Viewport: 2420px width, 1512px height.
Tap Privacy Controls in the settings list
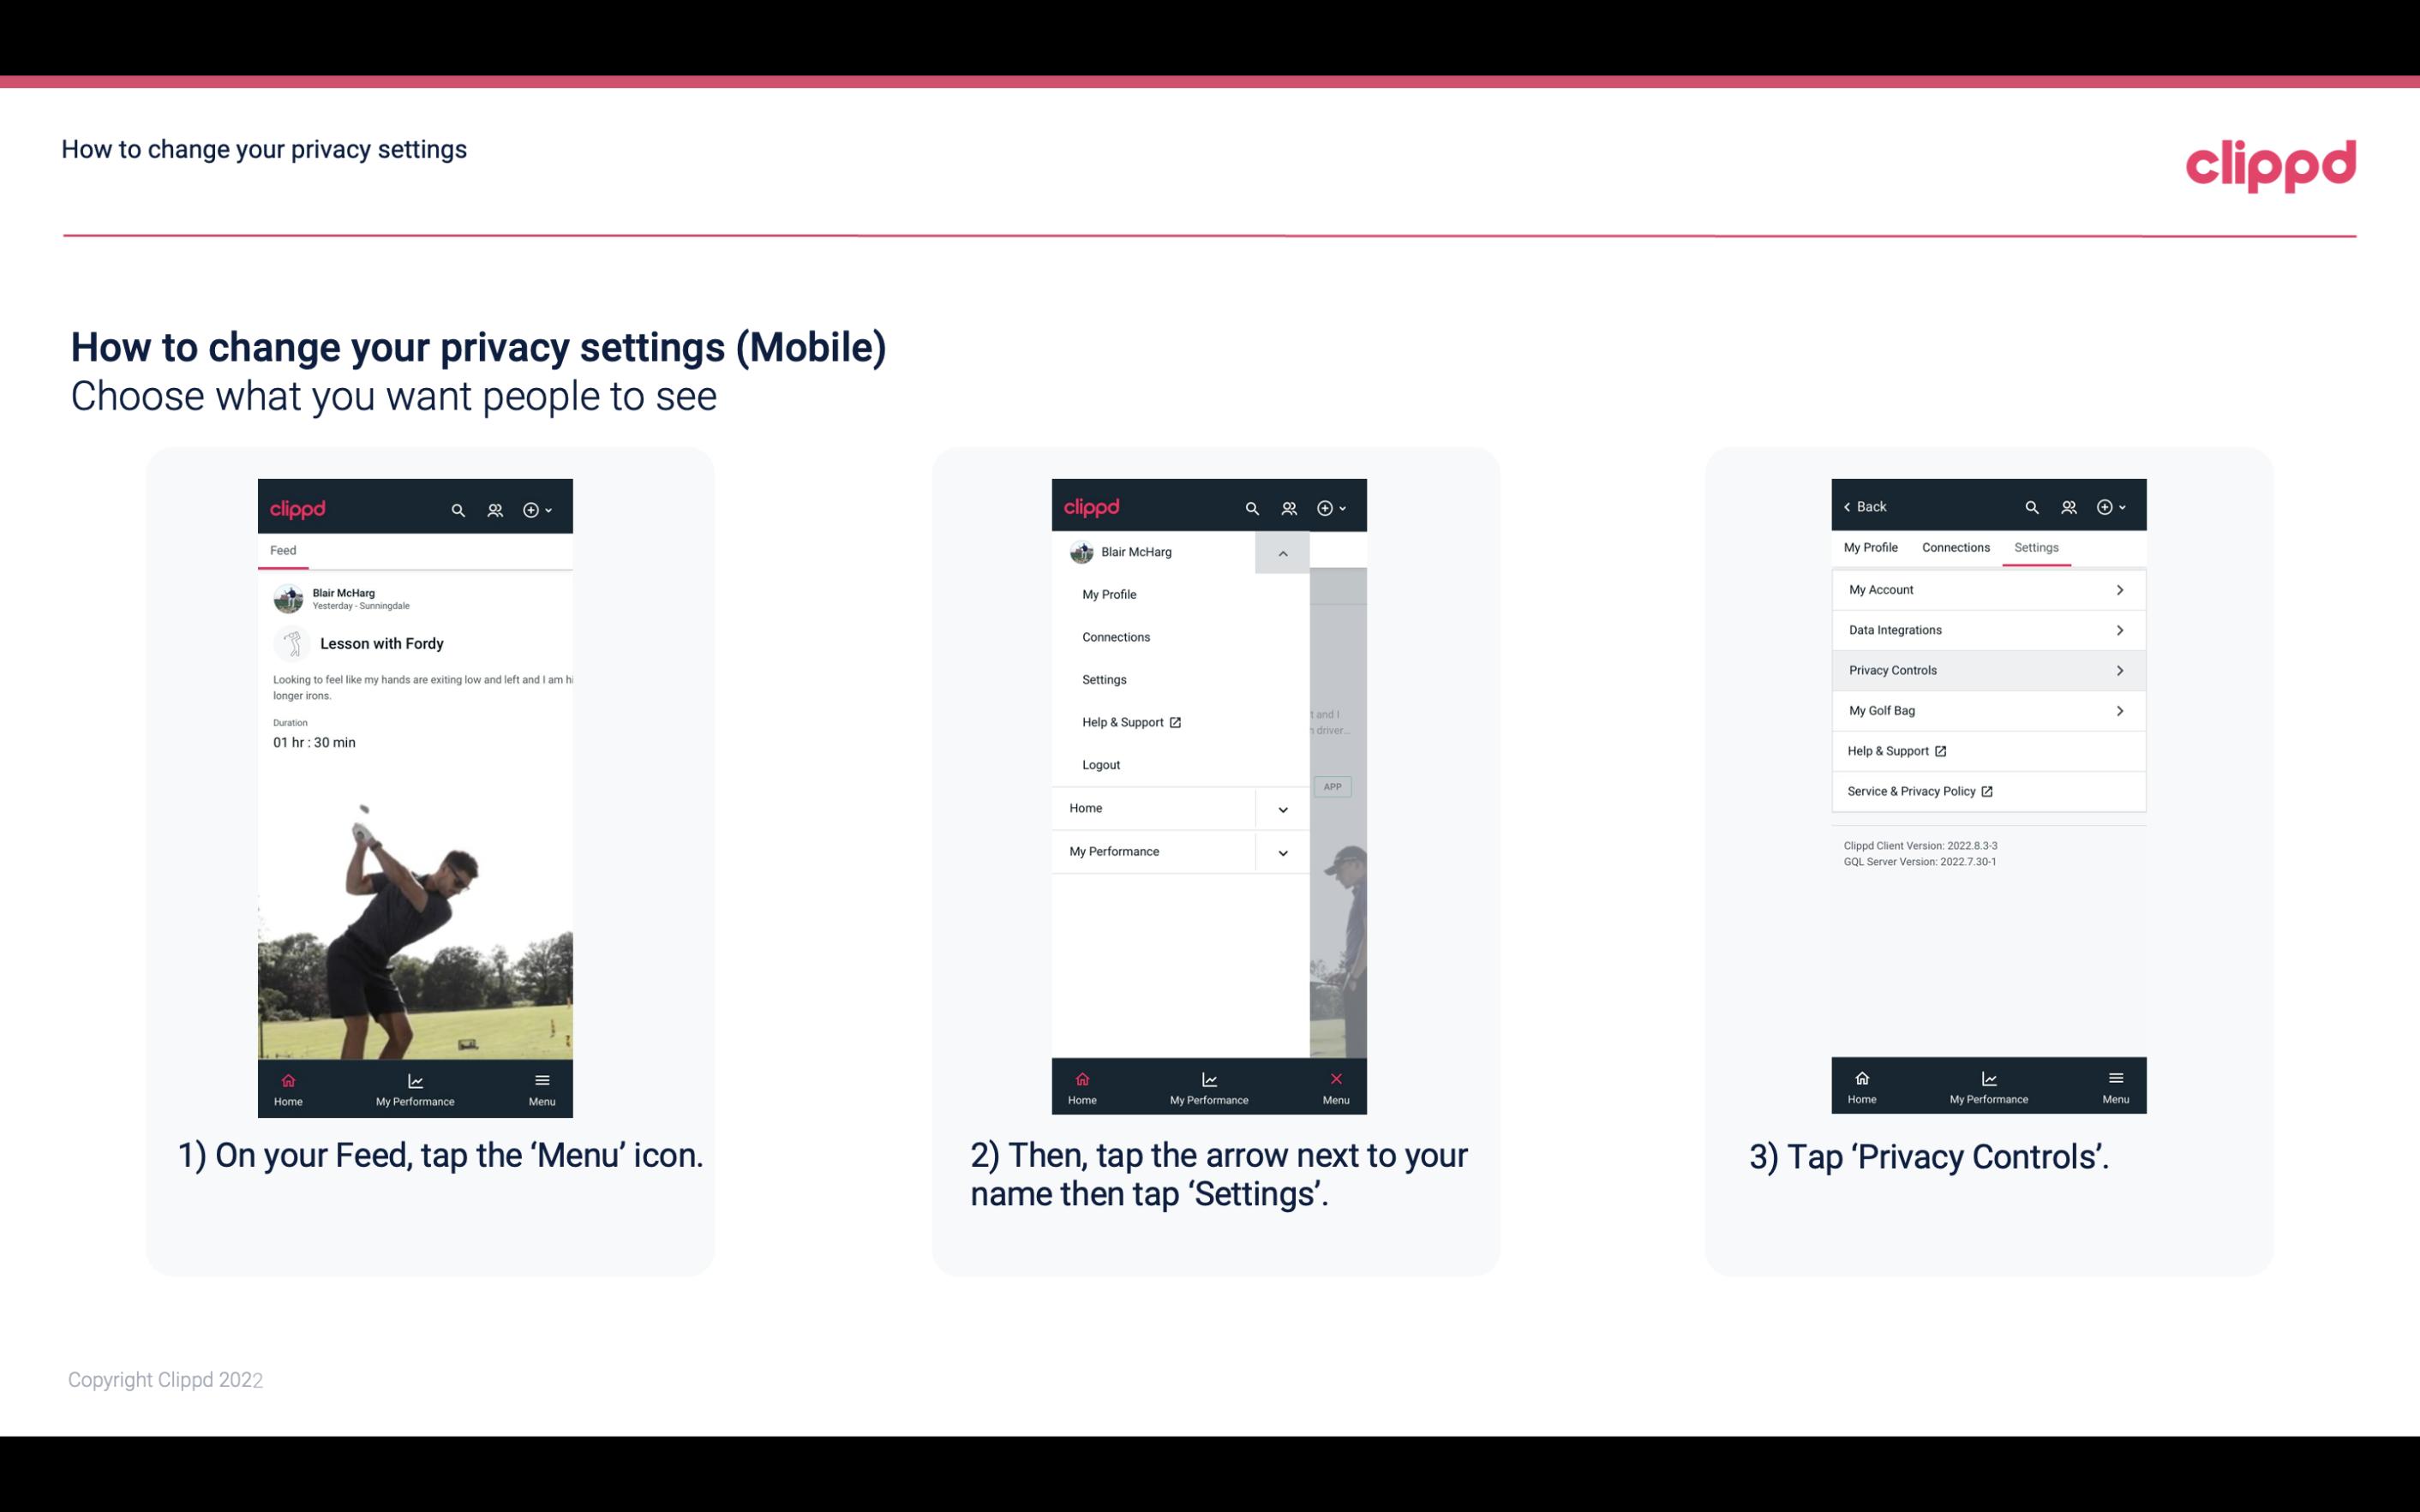pos(1986,669)
